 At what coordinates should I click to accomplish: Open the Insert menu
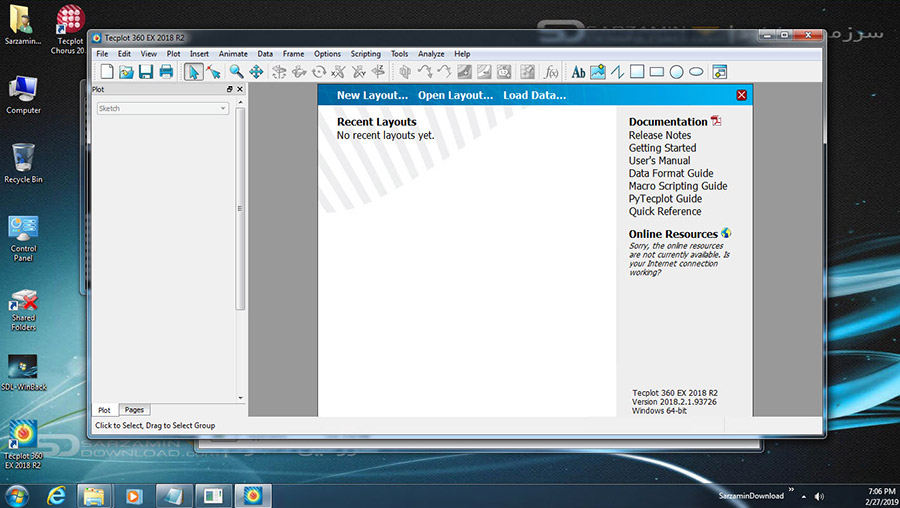click(x=199, y=54)
